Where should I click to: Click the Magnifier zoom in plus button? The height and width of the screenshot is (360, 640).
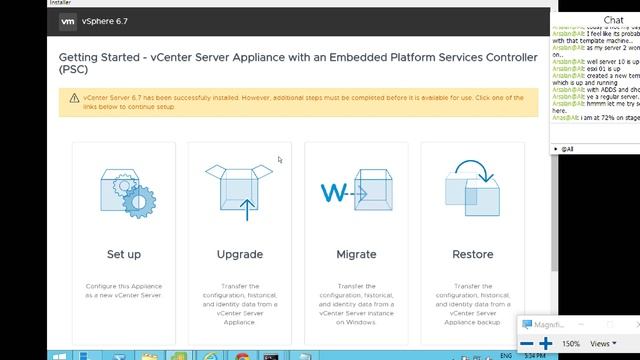[x=546, y=344]
